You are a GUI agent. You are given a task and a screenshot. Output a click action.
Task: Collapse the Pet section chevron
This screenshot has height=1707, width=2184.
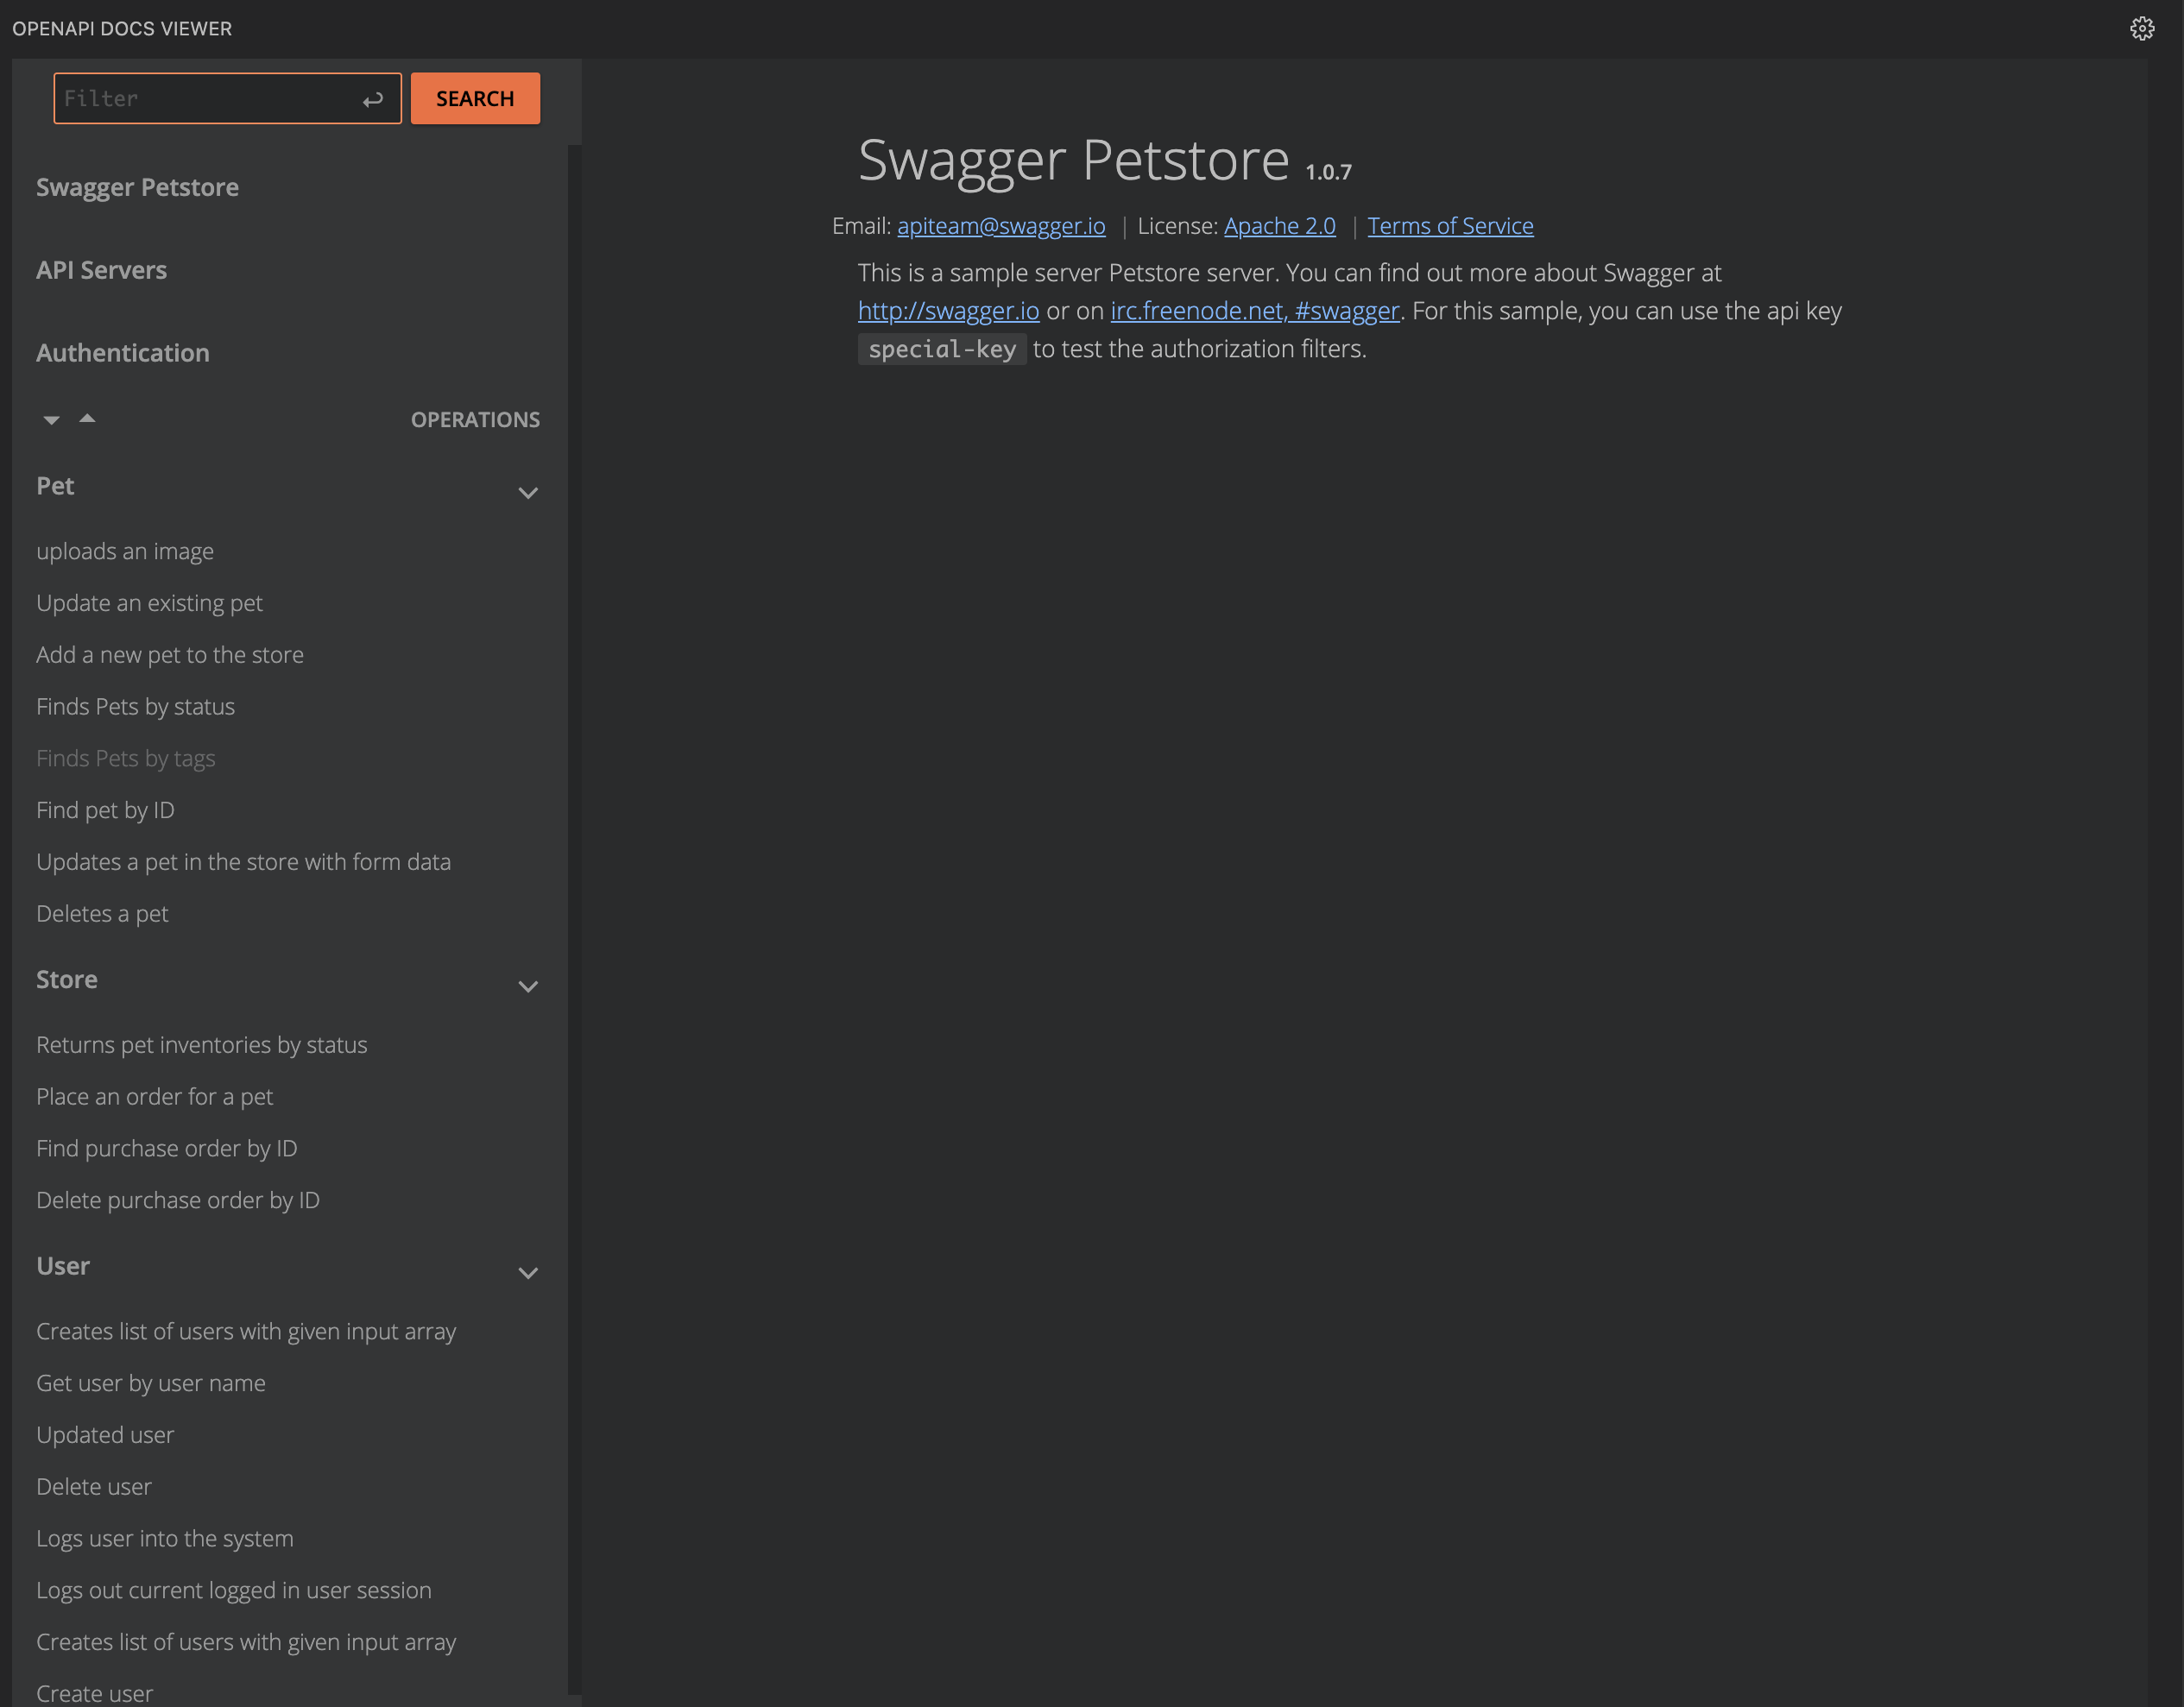click(x=528, y=492)
